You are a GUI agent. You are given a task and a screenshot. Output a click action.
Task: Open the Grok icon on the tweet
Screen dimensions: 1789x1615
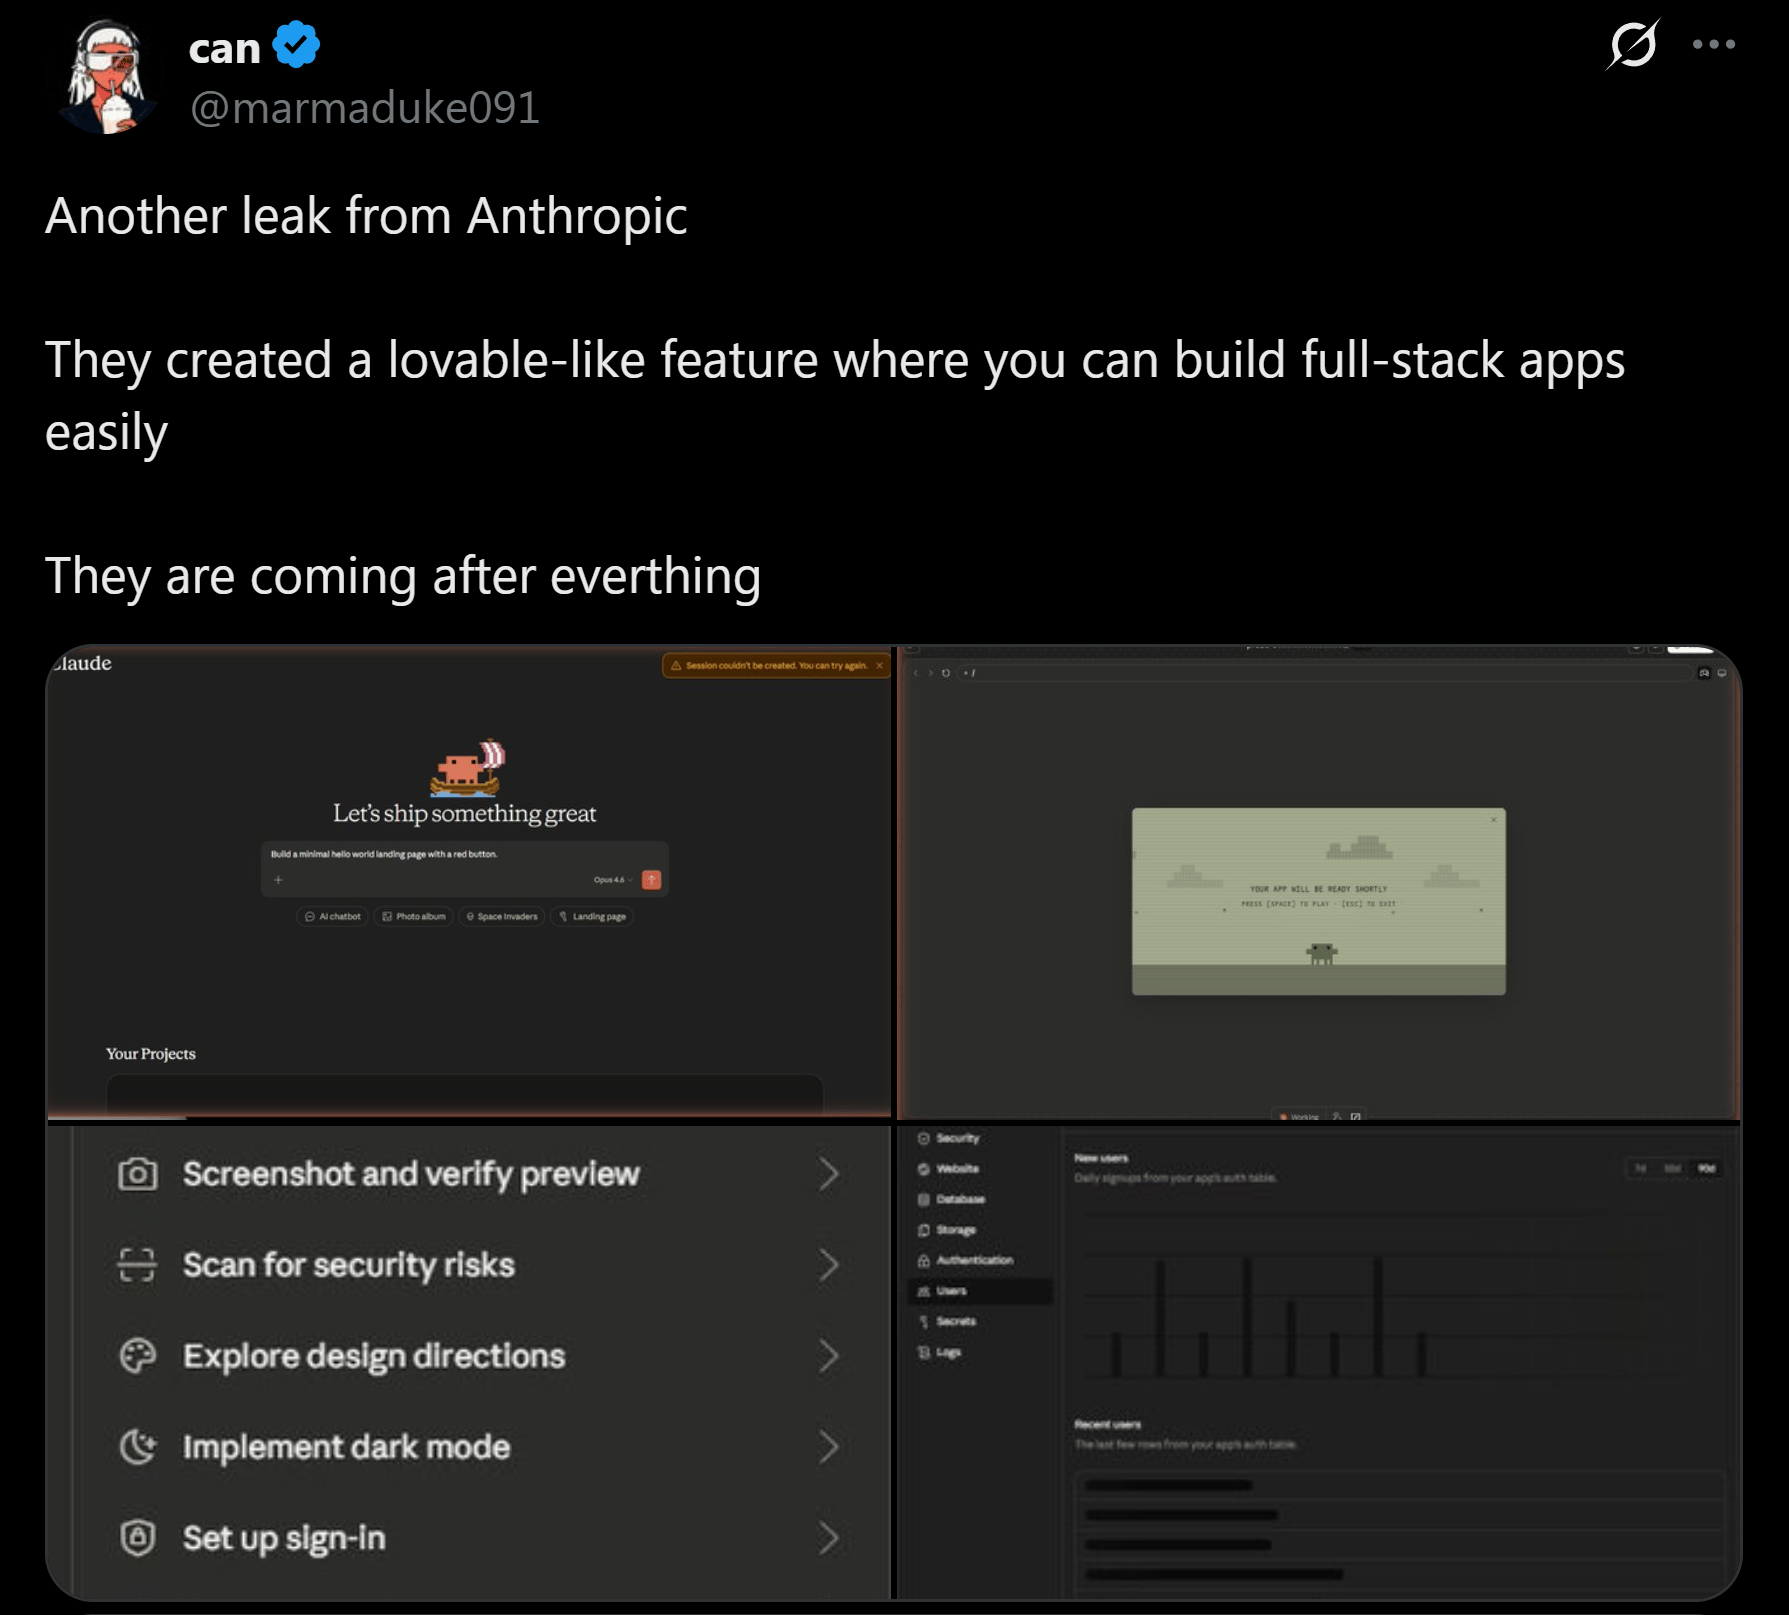pyautogui.click(x=1632, y=45)
